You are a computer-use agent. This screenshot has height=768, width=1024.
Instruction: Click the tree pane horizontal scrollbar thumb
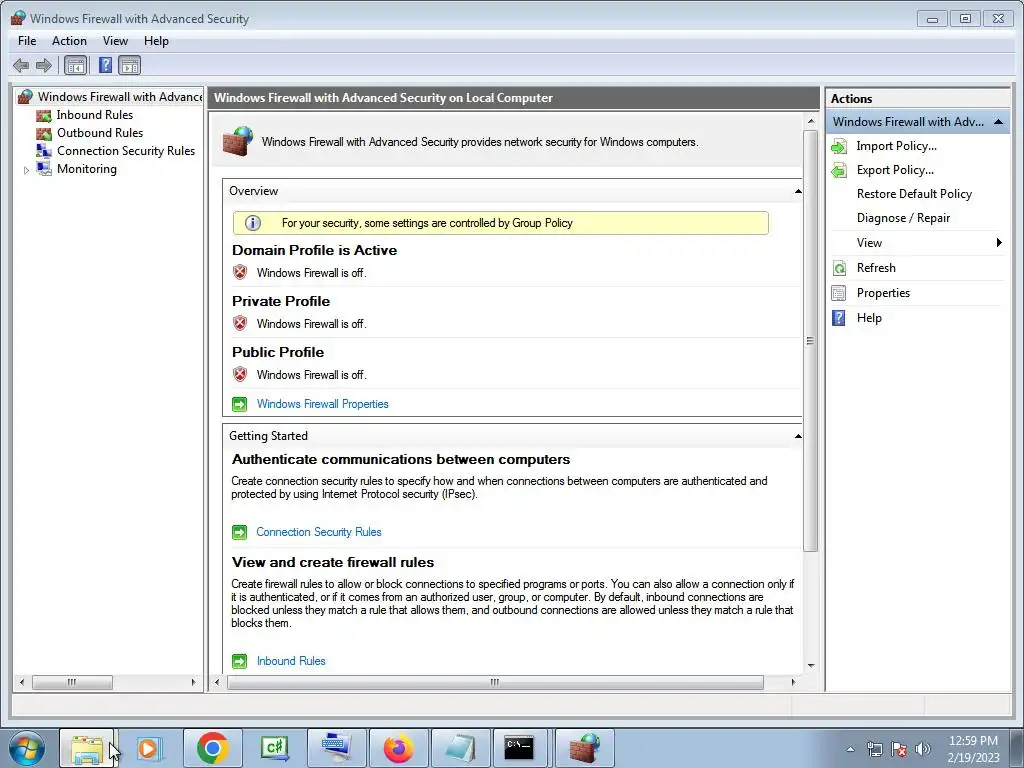coord(72,682)
